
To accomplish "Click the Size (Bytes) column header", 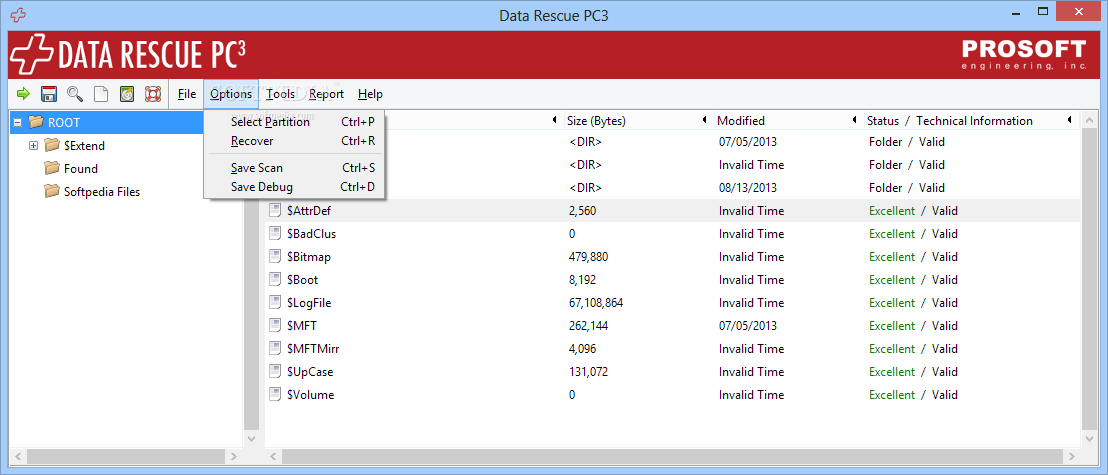I will click(x=596, y=120).
